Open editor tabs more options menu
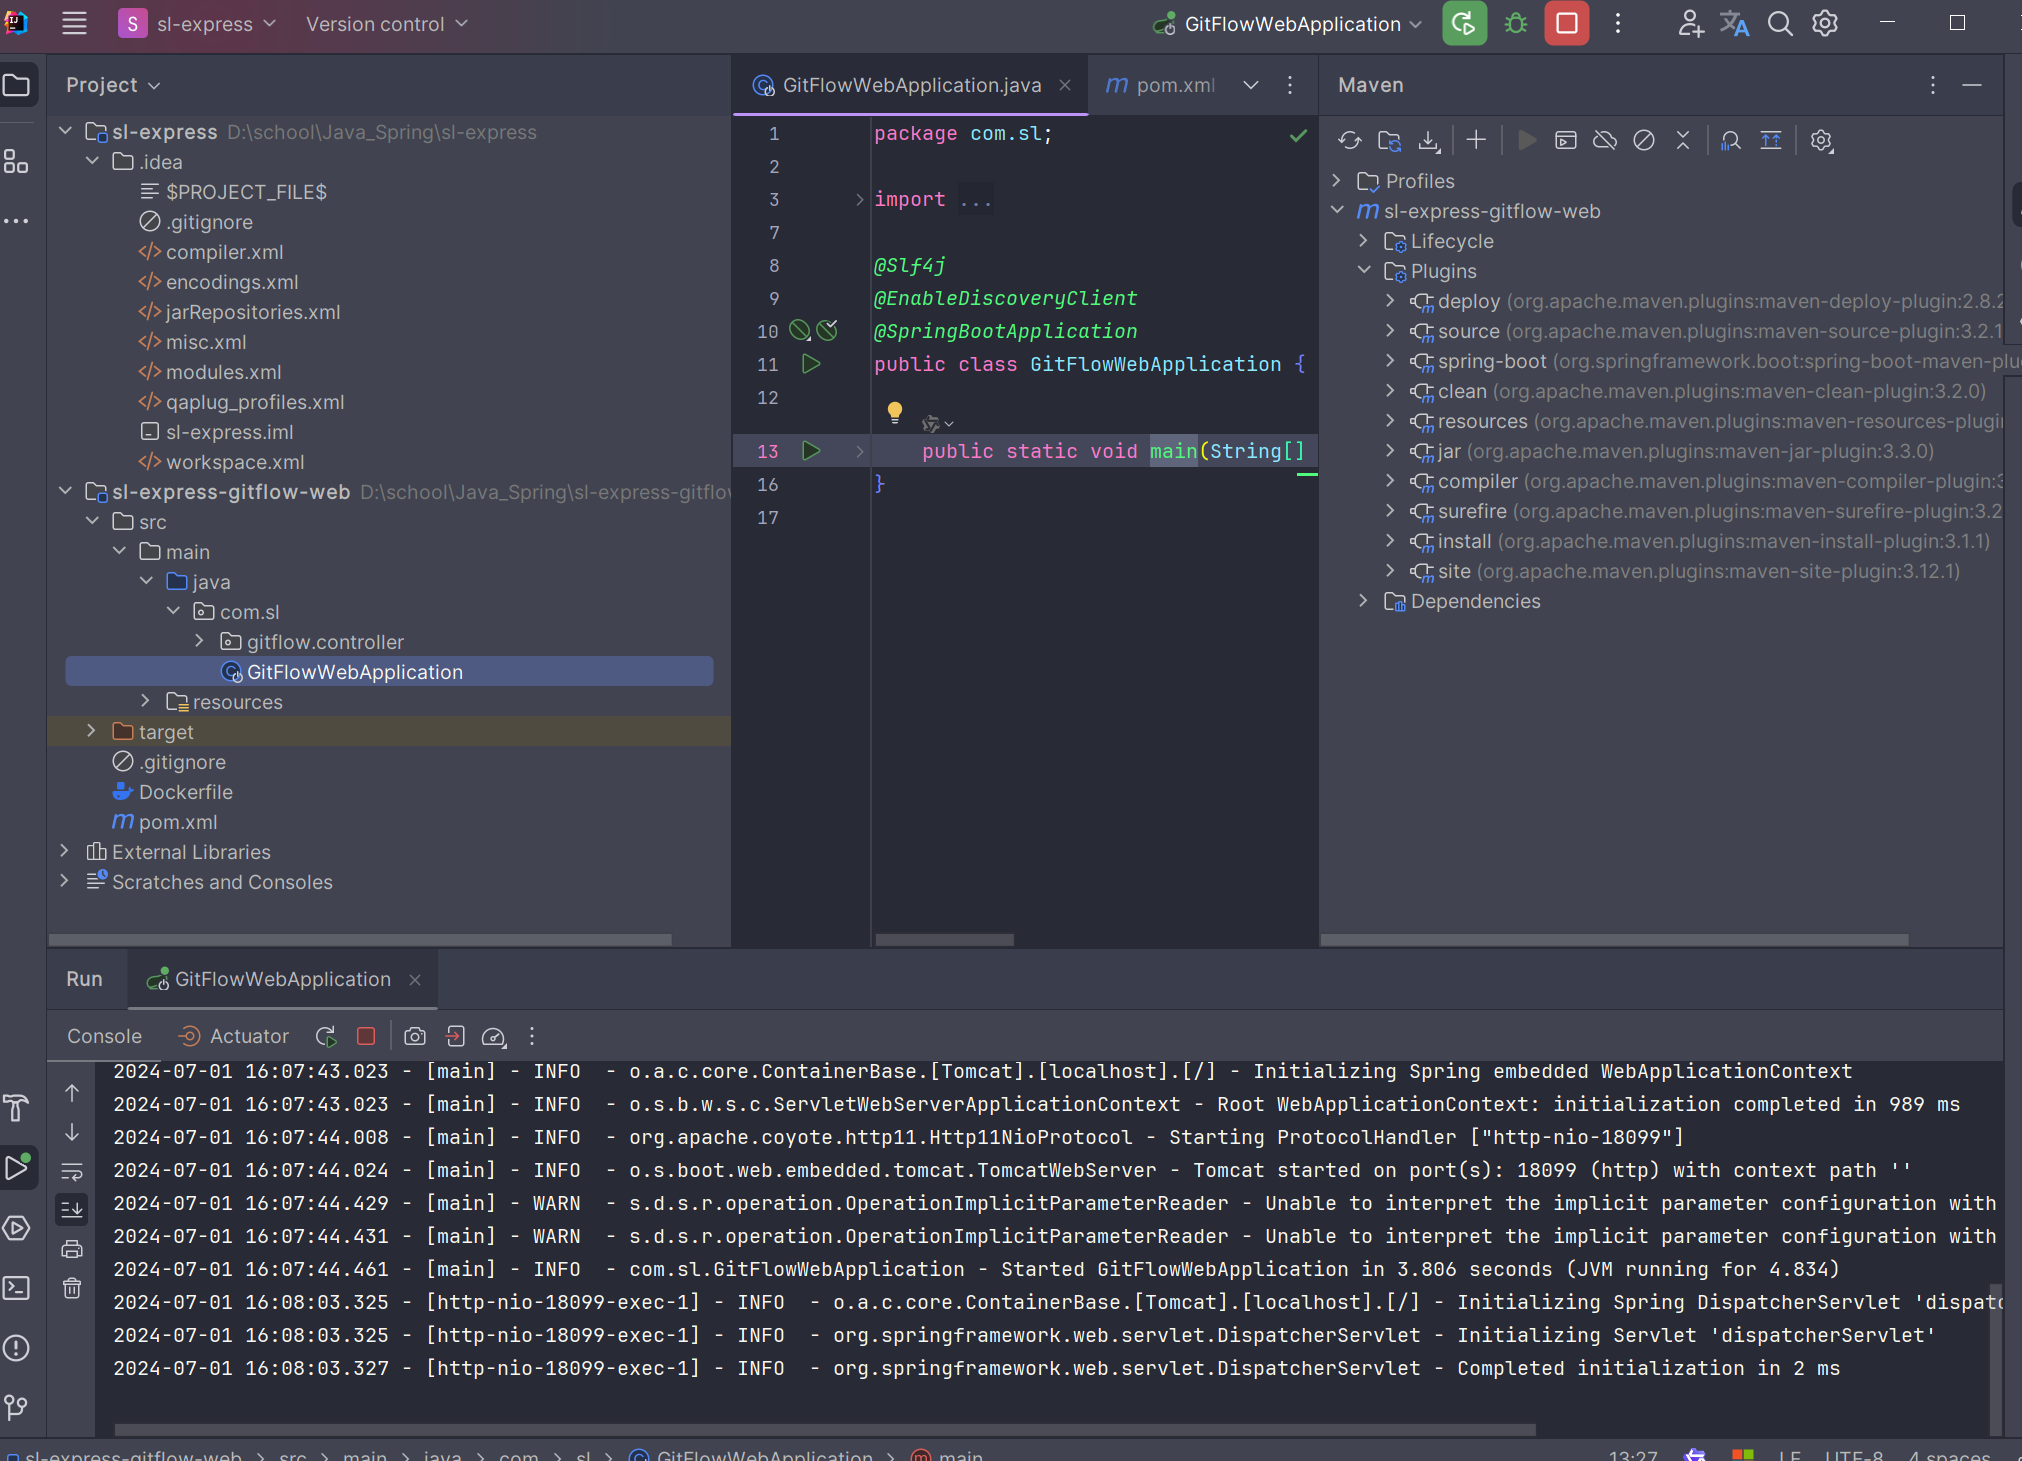Image resolution: width=2022 pixels, height=1461 pixels. click(x=1290, y=85)
